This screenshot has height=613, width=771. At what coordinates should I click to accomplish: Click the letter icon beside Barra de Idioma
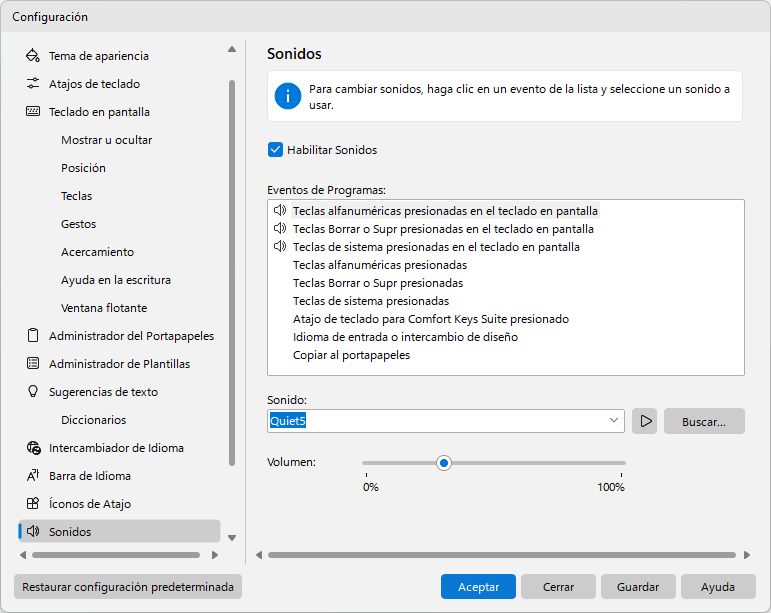pyautogui.click(x=33, y=475)
